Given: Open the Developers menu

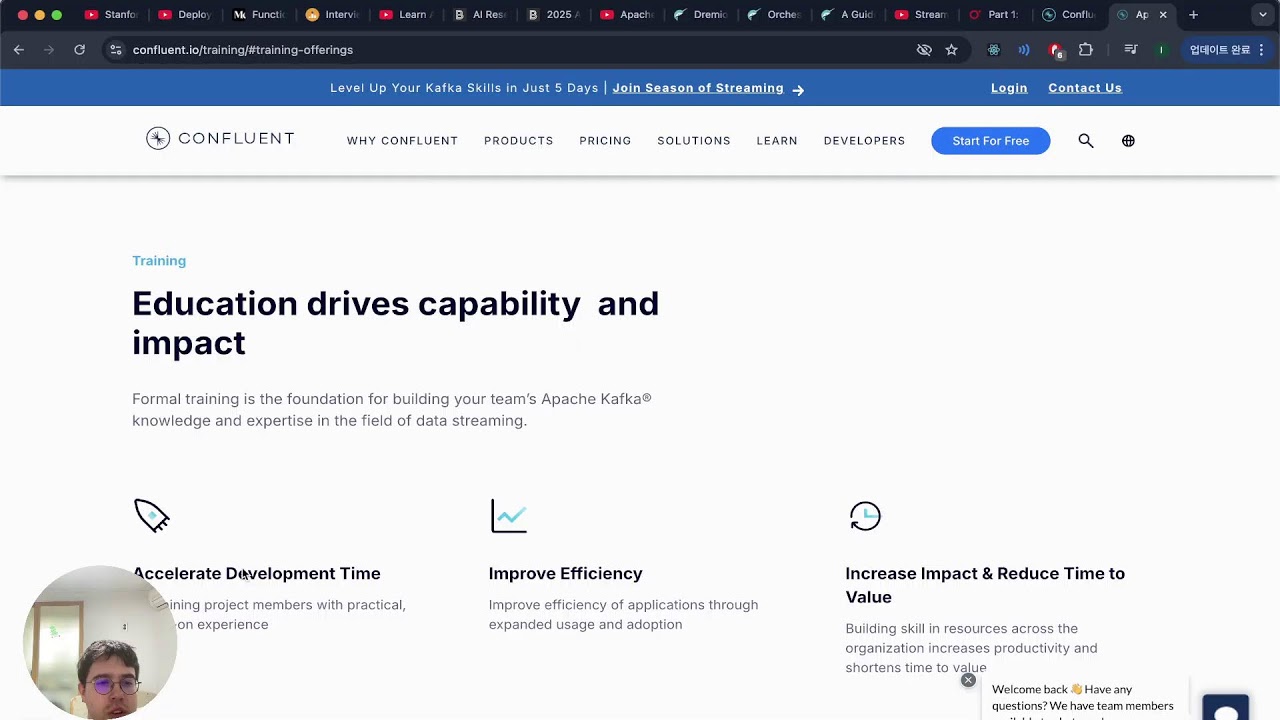Looking at the screenshot, I should point(864,141).
